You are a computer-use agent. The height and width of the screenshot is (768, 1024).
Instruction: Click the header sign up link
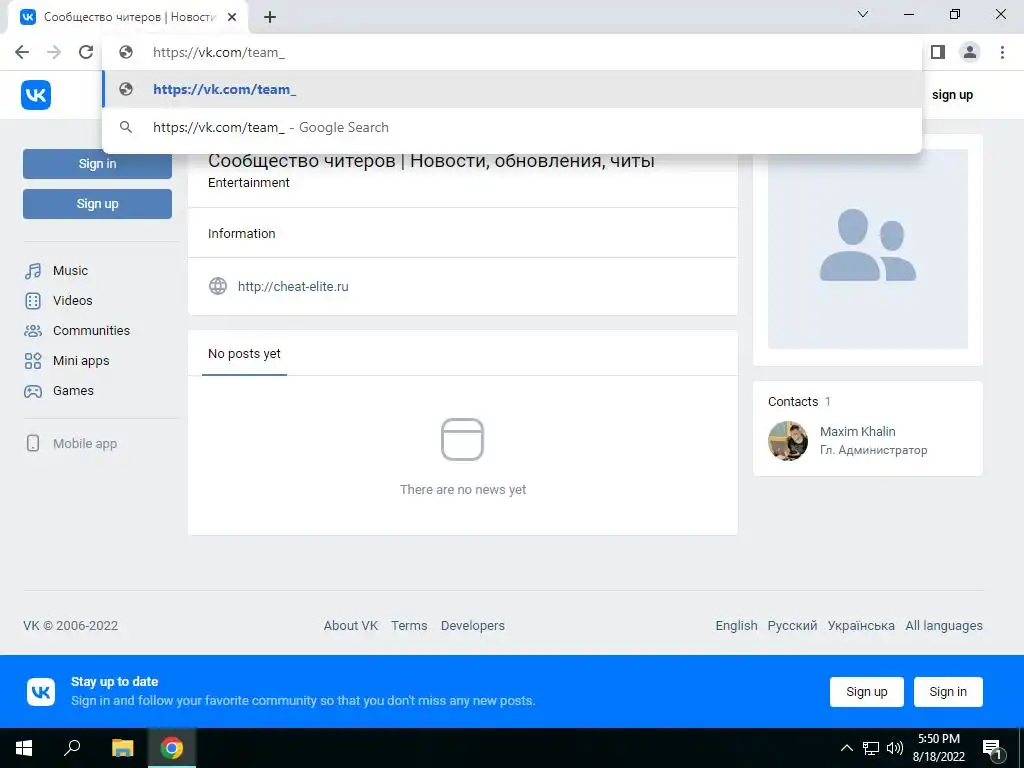952,95
